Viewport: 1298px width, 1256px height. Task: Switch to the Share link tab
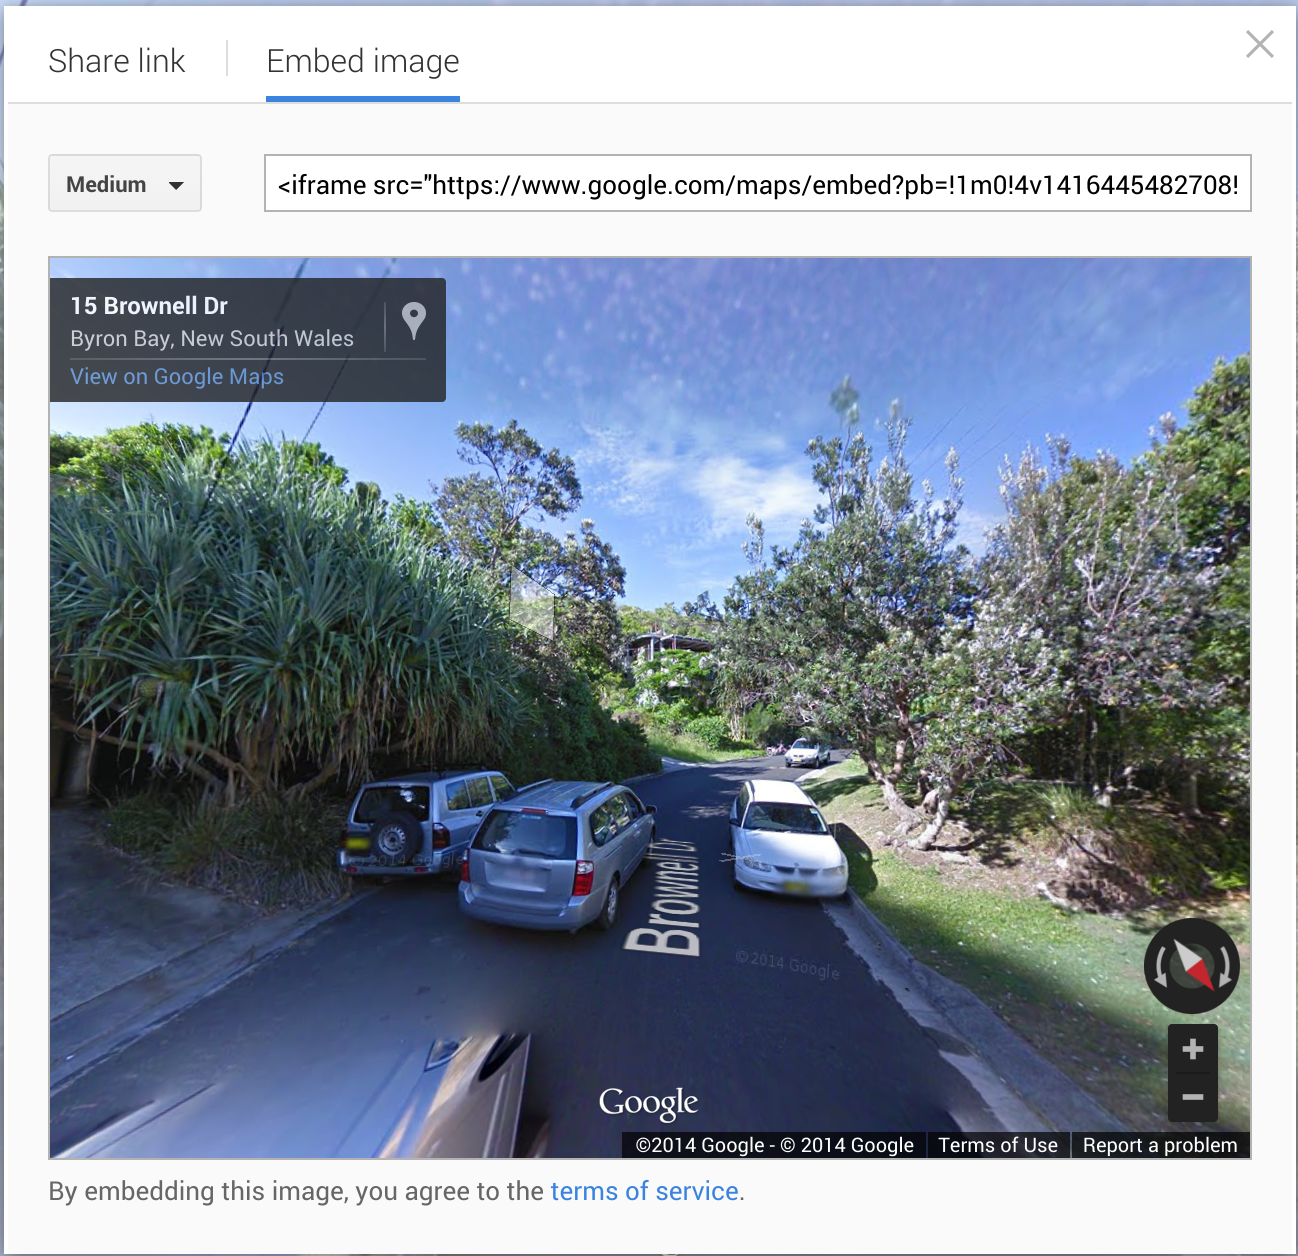point(117,61)
